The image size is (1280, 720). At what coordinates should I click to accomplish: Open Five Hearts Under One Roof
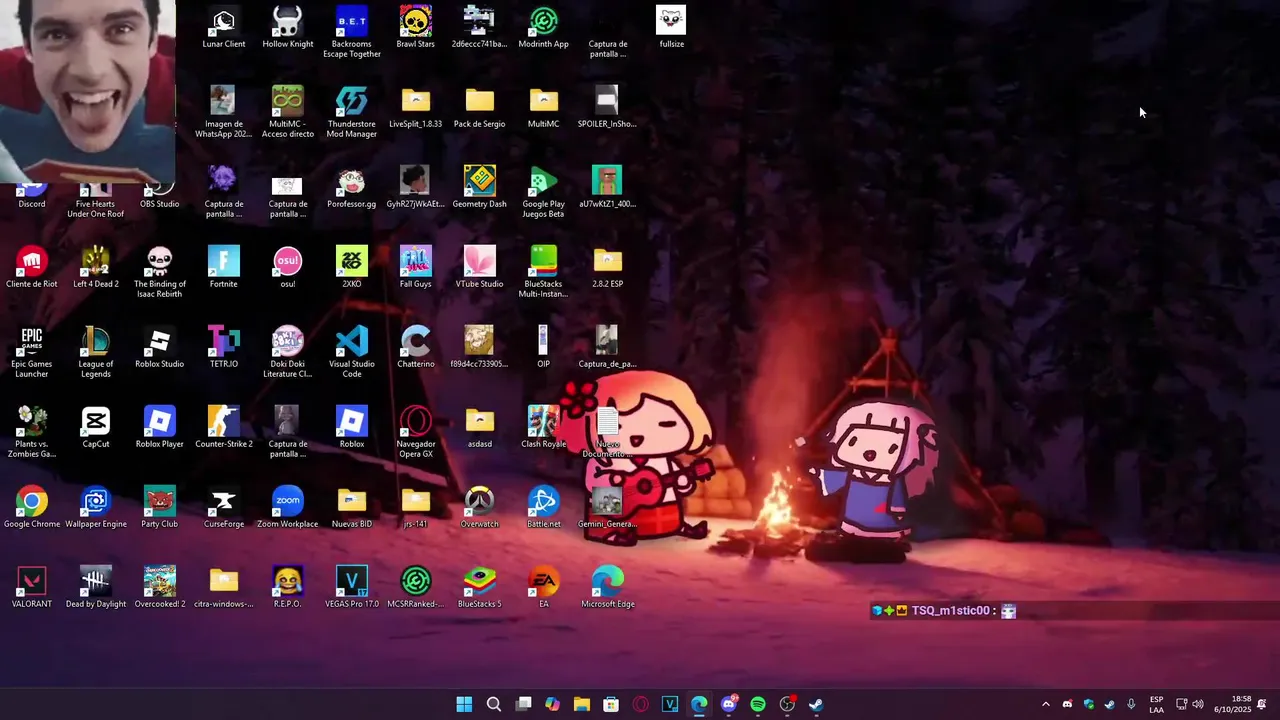[x=96, y=198]
